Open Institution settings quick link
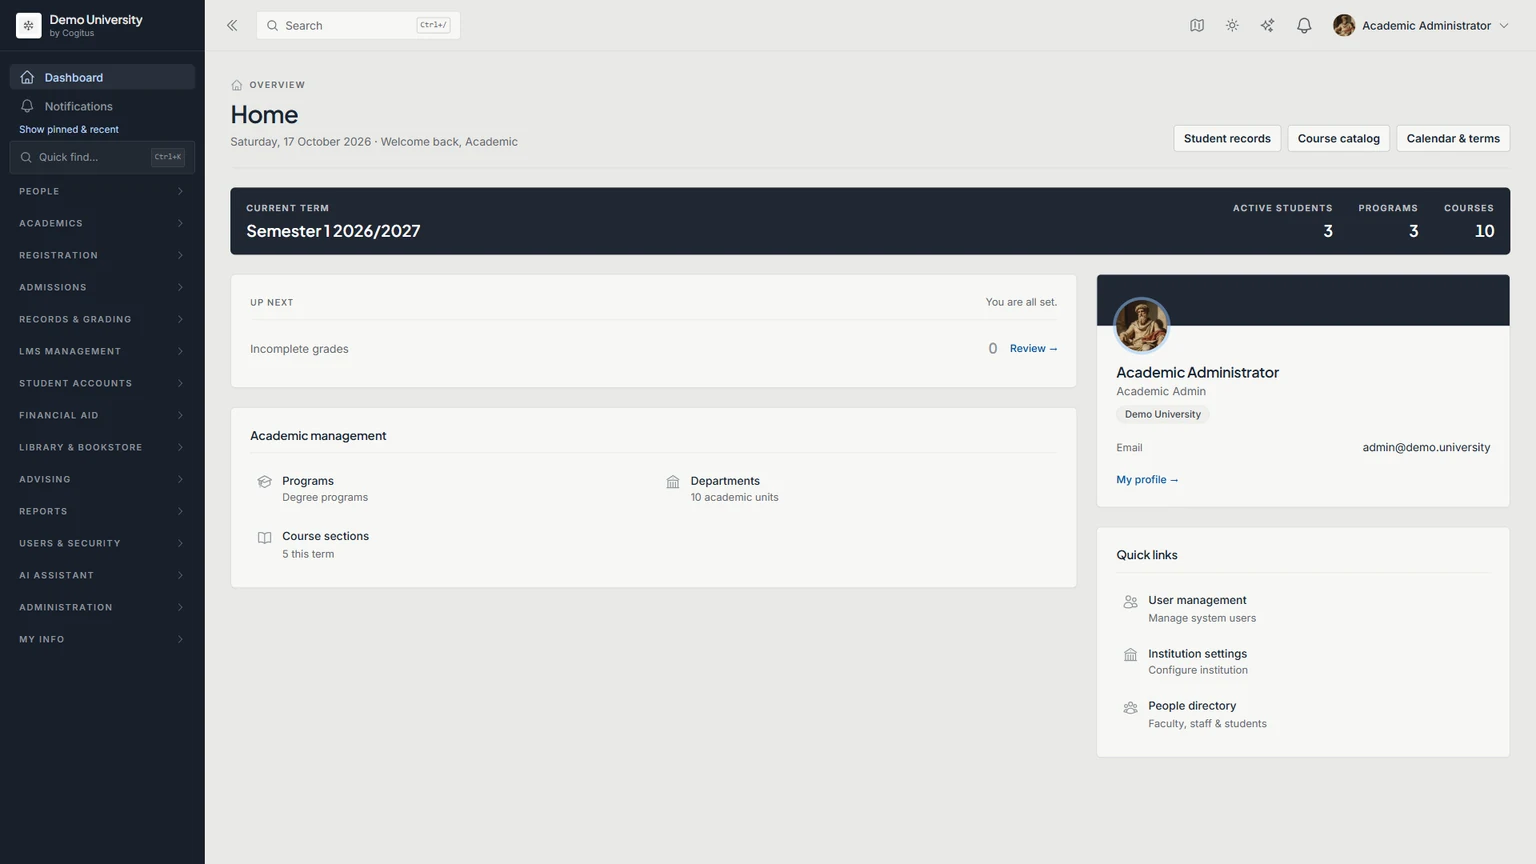The height and width of the screenshot is (864, 1536). pyautogui.click(x=1303, y=661)
